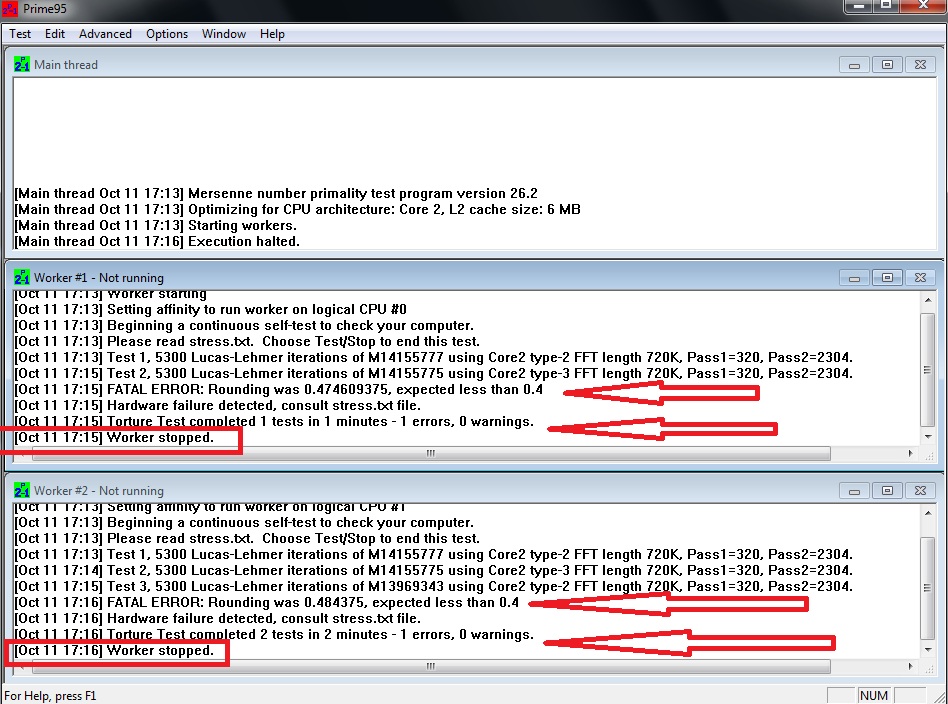Image resolution: width=948 pixels, height=704 pixels.
Task: Click Worker #1 horizontal scroll right arrow
Action: [911, 453]
